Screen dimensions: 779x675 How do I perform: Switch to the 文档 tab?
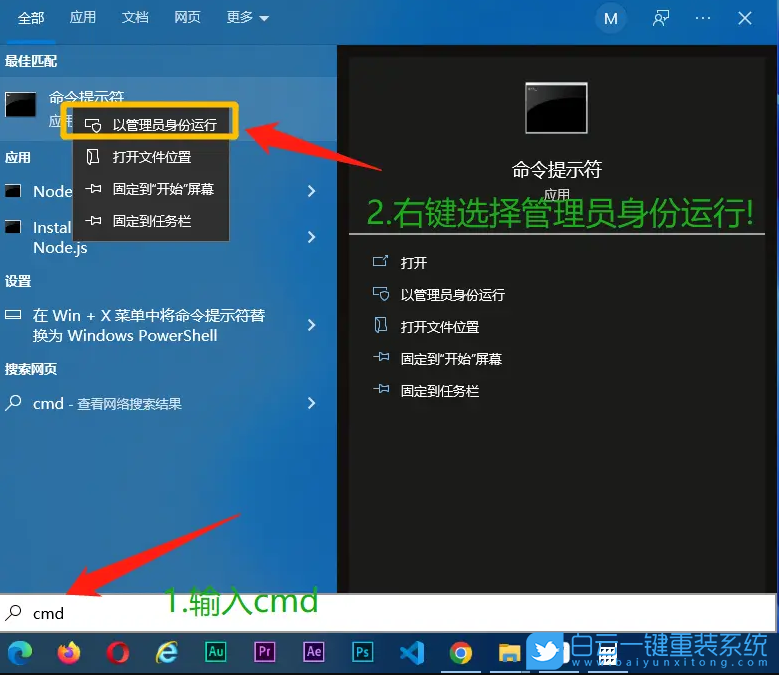(135, 17)
